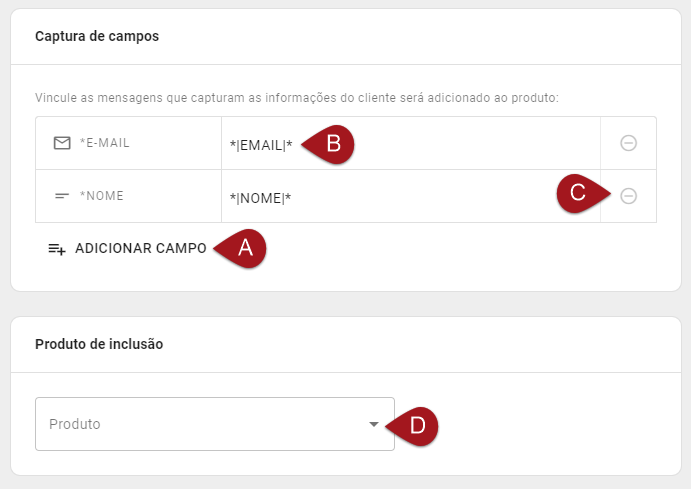Remove the NOME field row
Viewport: 691px width, 489px height.
[x=628, y=196]
